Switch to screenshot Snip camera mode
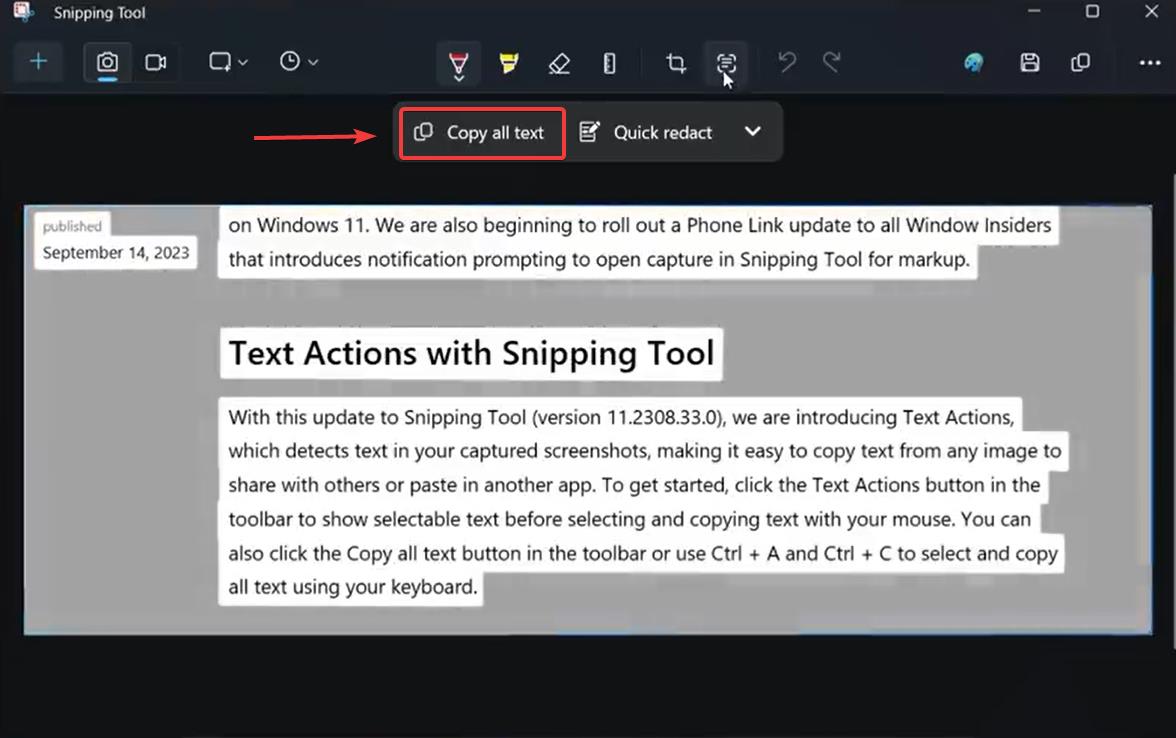 (107, 62)
